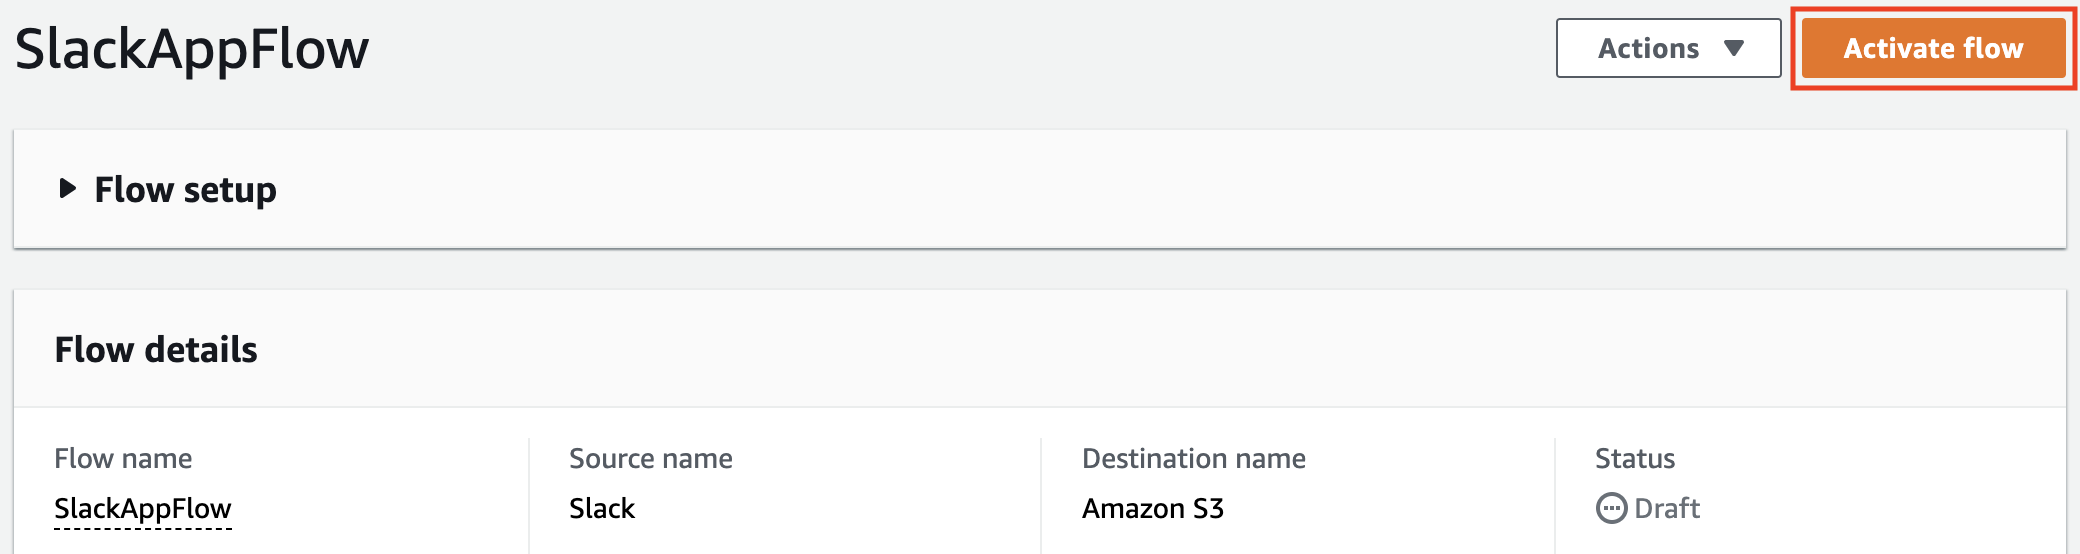The height and width of the screenshot is (554, 2080).
Task: Click the Draft status text
Action: pos(1667,508)
